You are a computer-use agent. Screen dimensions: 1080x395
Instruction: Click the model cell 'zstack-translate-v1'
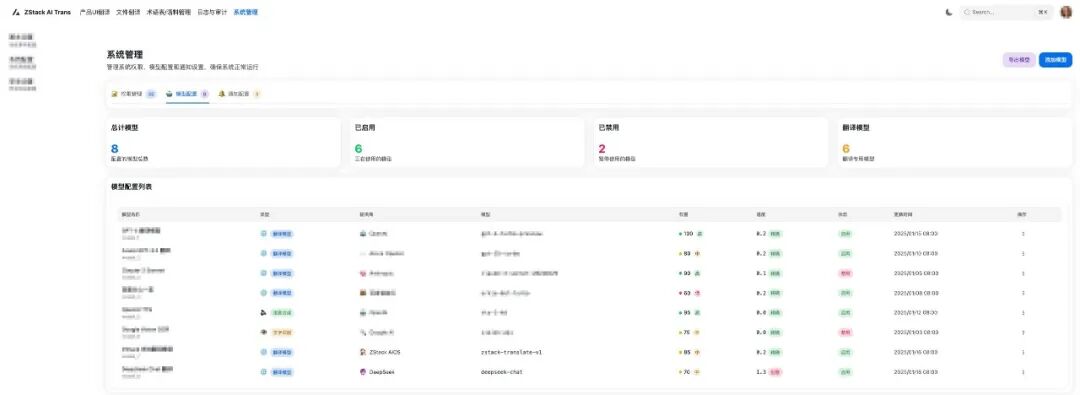[512, 352]
